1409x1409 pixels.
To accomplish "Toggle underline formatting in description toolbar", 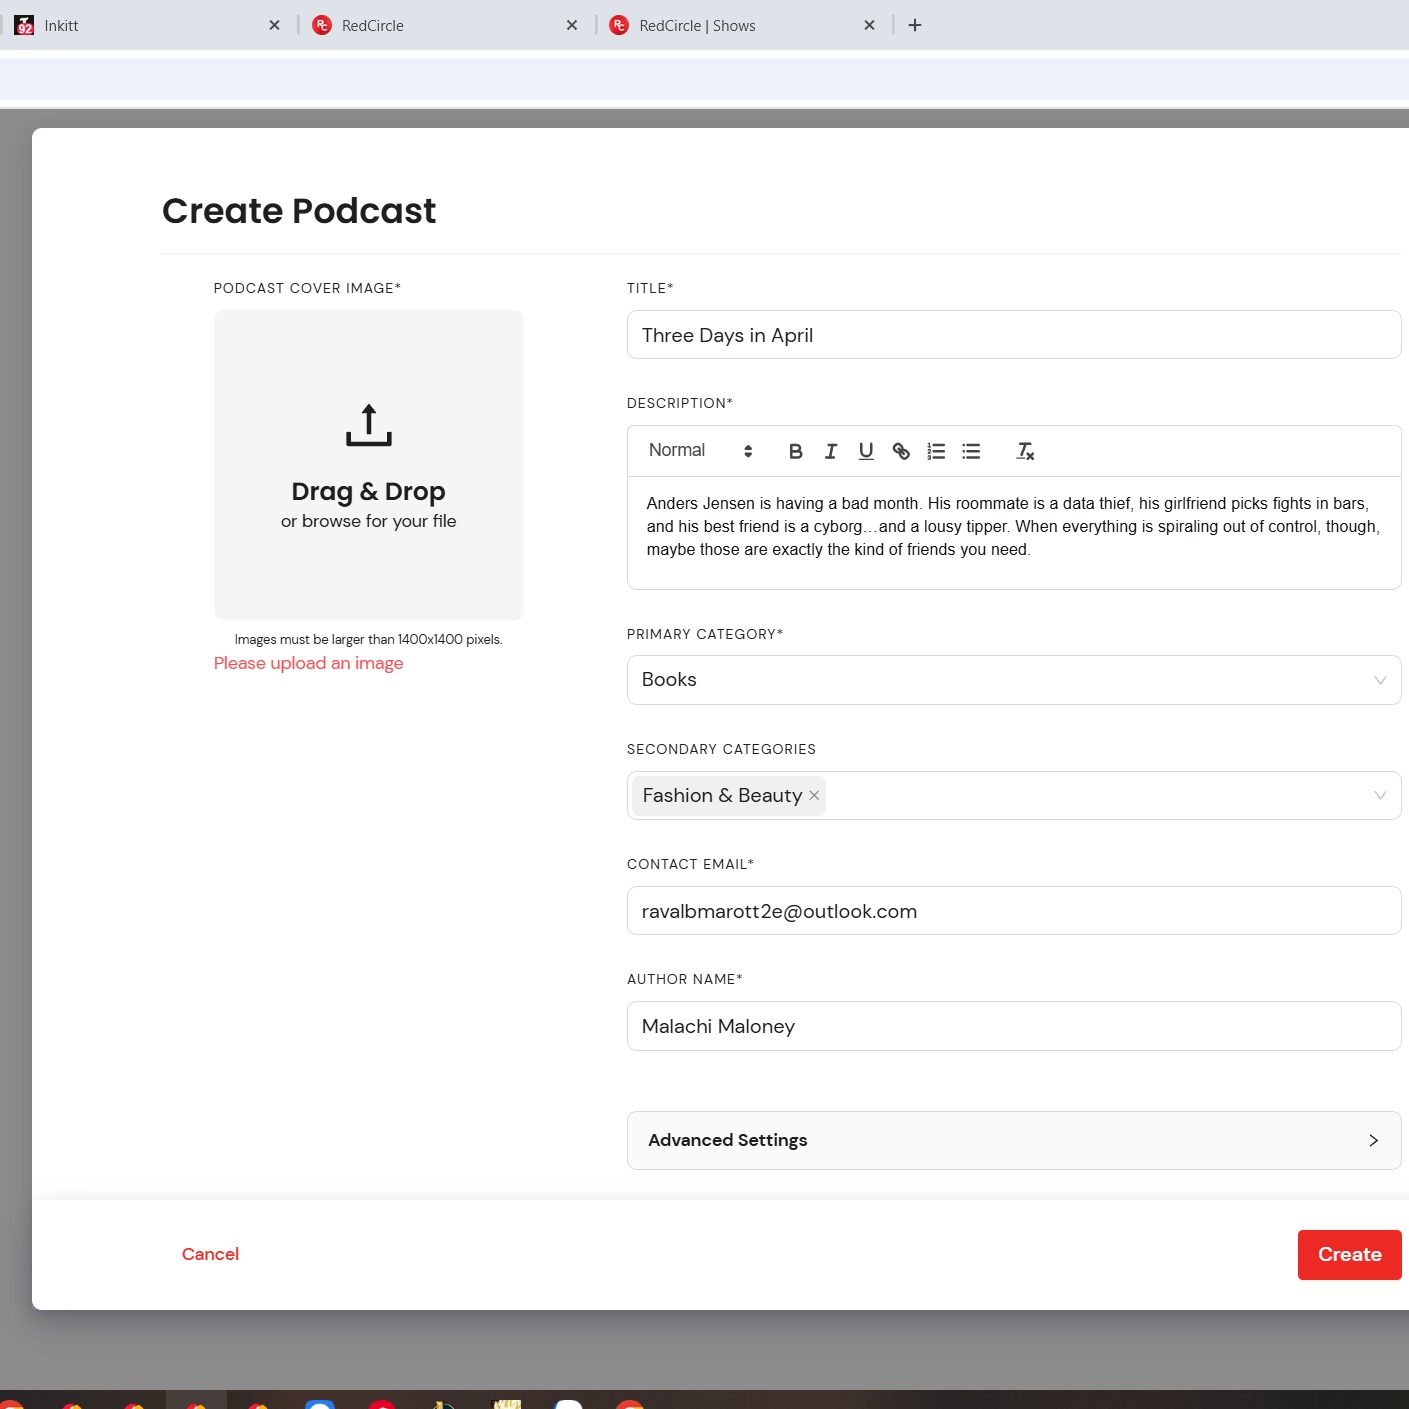I will [866, 451].
